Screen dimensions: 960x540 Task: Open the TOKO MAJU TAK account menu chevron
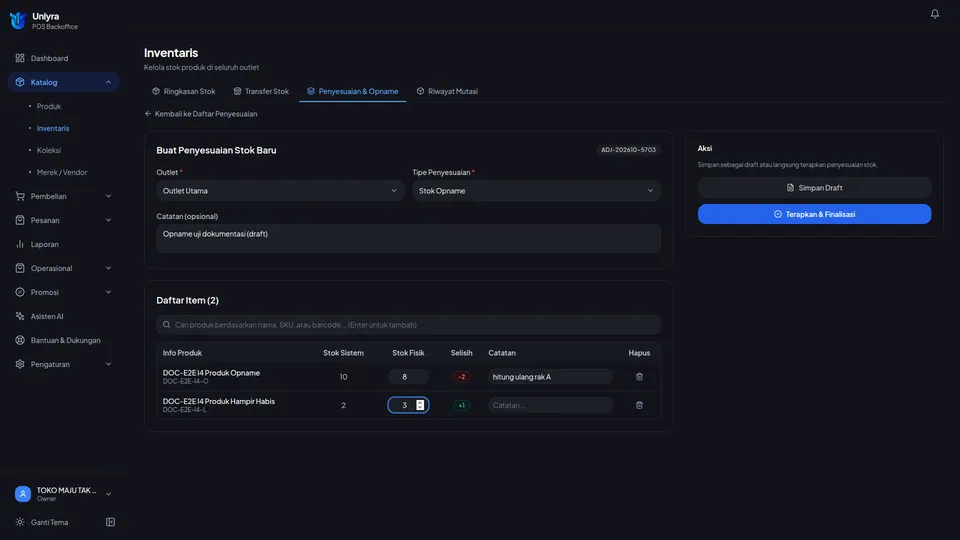coord(108,494)
